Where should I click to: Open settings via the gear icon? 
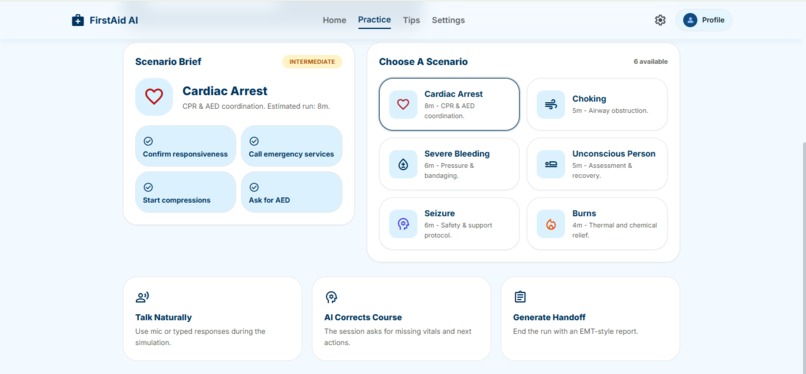point(660,20)
